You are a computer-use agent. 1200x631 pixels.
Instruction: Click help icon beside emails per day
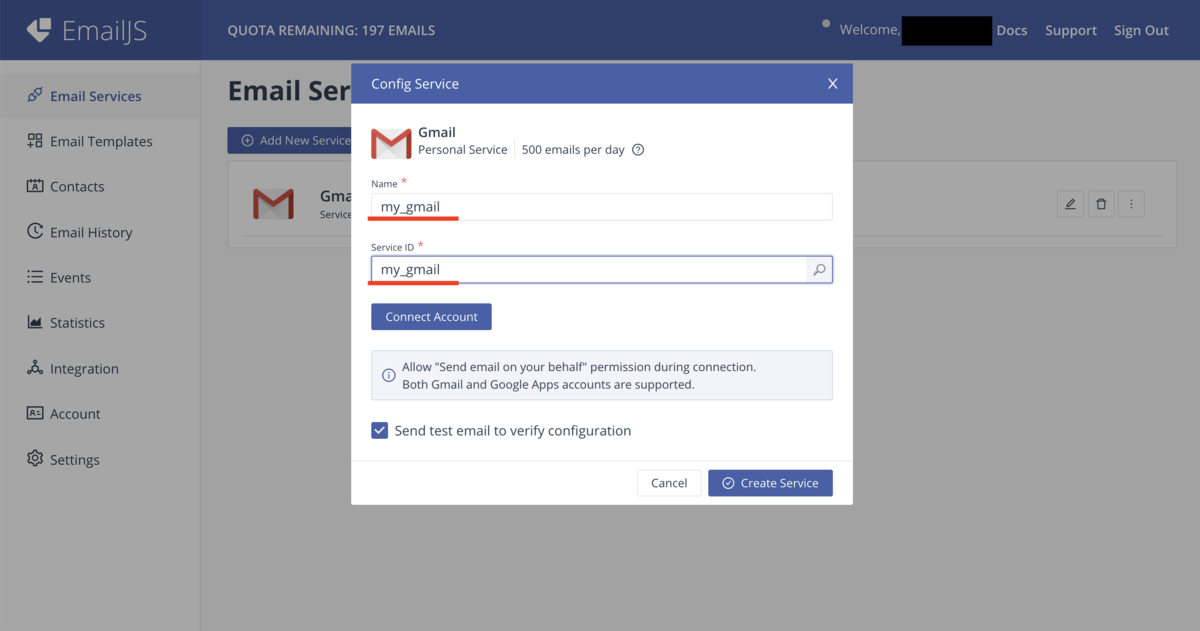[x=638, y=150]
